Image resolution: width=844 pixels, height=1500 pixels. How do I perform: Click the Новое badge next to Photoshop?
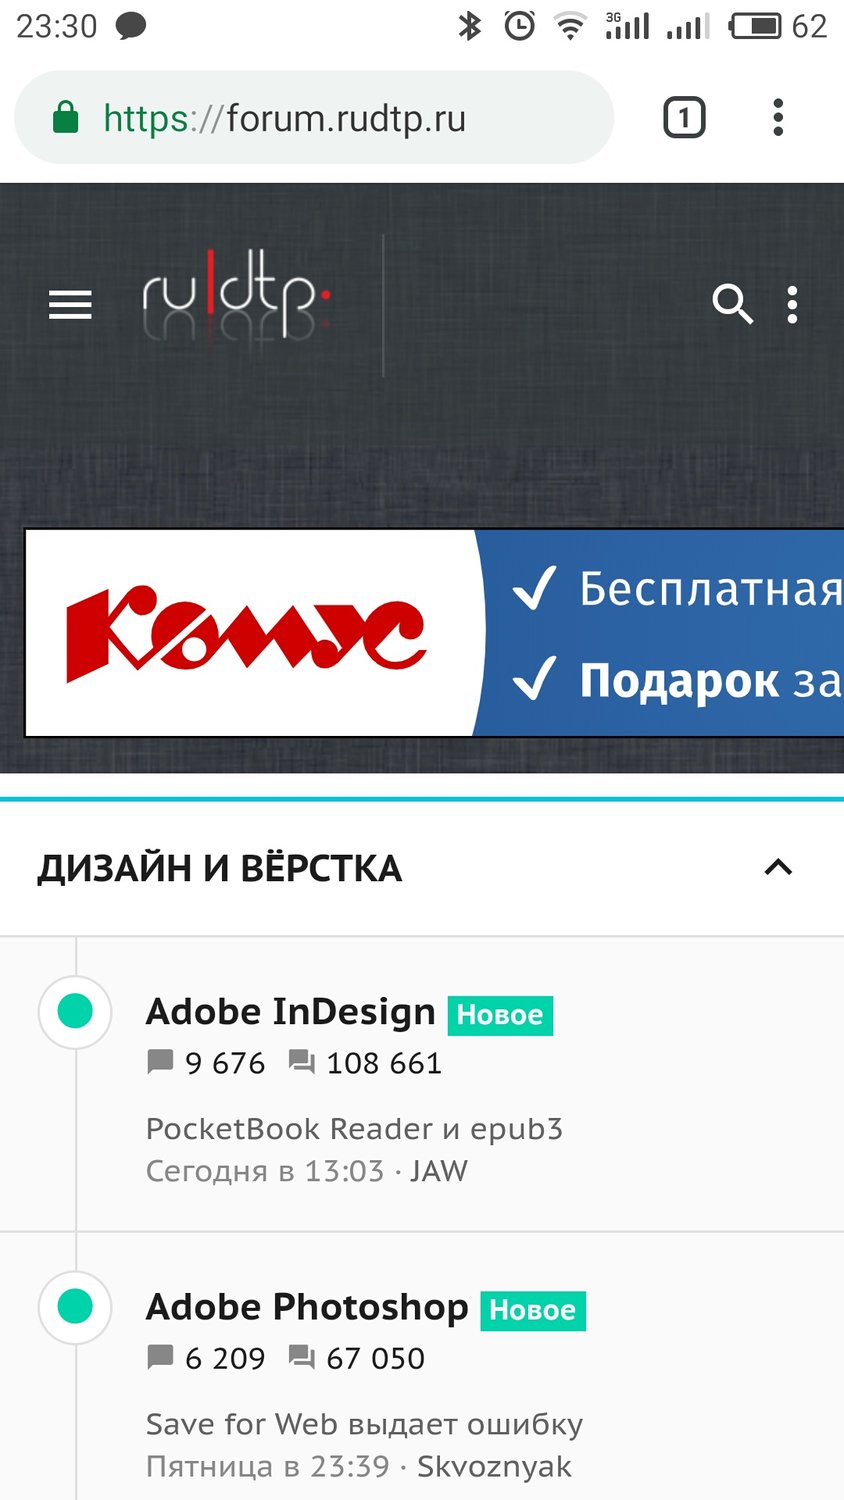point(533,1310)
